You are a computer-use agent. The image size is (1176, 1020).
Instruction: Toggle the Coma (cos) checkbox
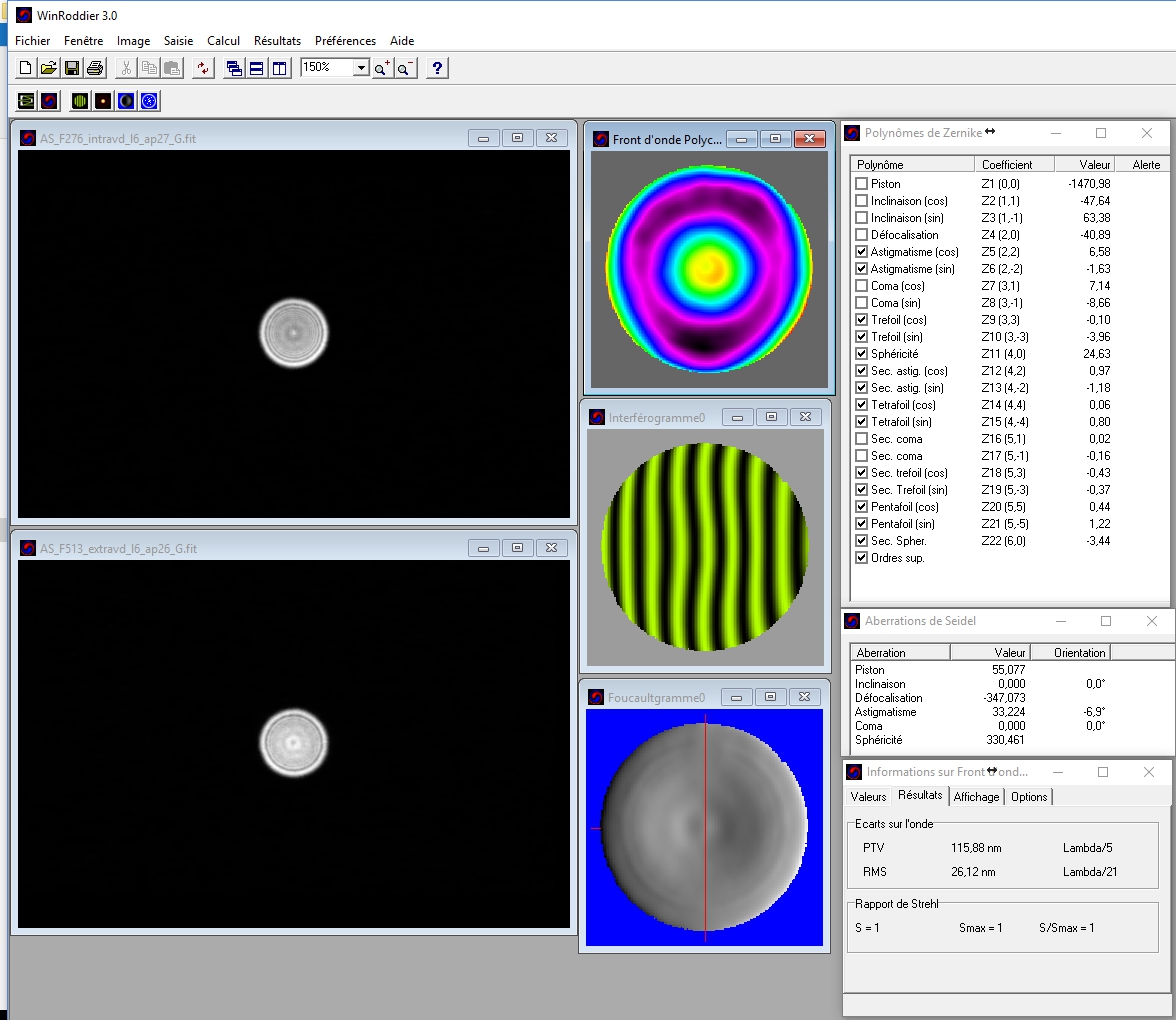pos(861,286)
